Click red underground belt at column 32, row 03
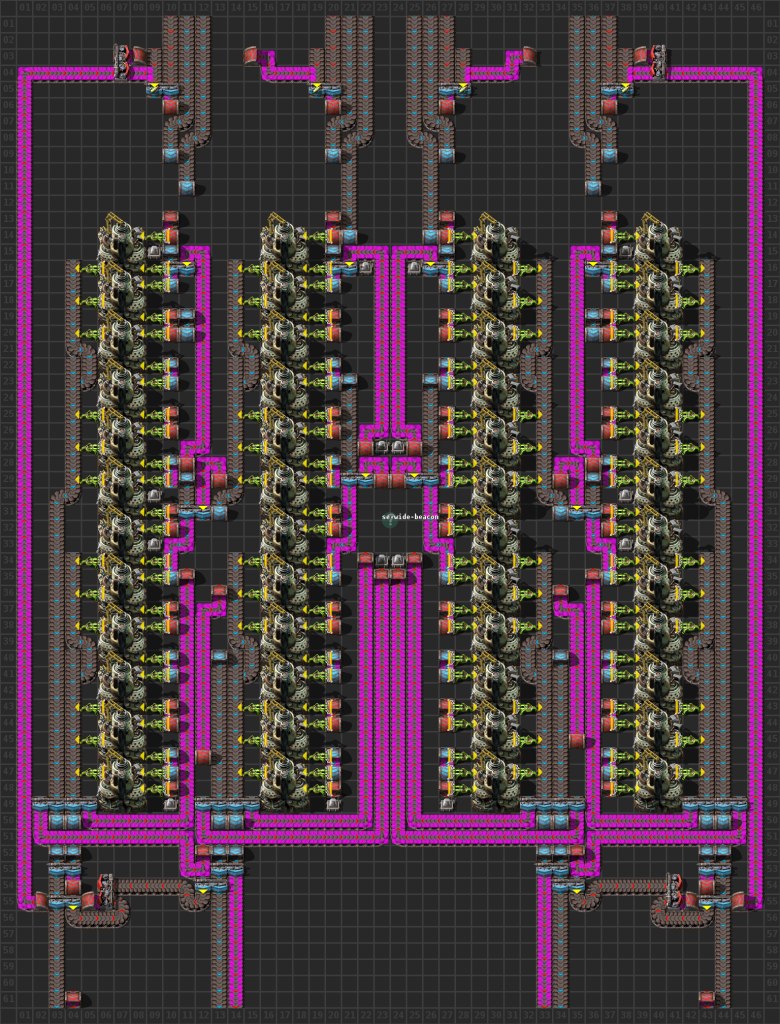Viewport: 780px width, 1024px height. (528, 56)
